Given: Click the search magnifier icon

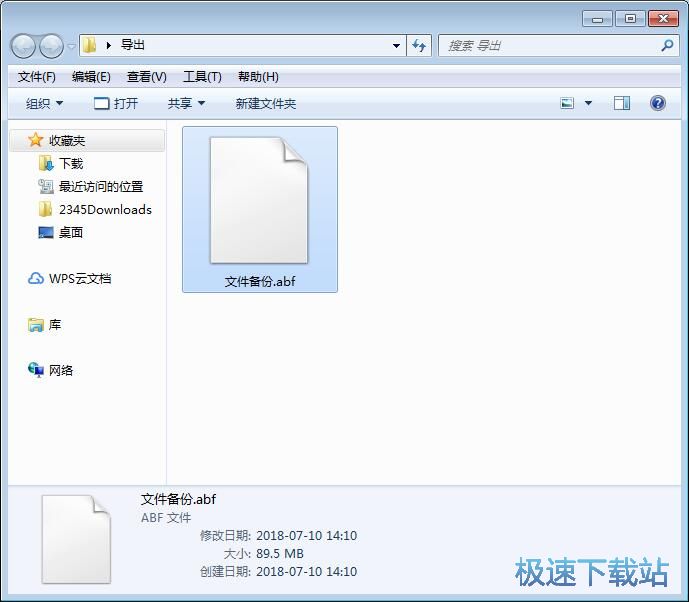Looking at the screenshot, I should point(667,45).
